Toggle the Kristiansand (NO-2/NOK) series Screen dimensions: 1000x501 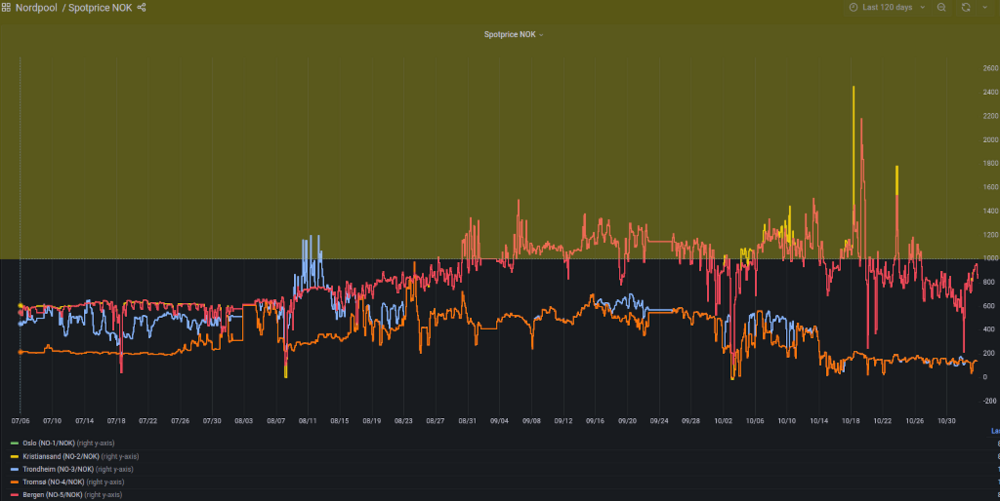tap(66, 455)
